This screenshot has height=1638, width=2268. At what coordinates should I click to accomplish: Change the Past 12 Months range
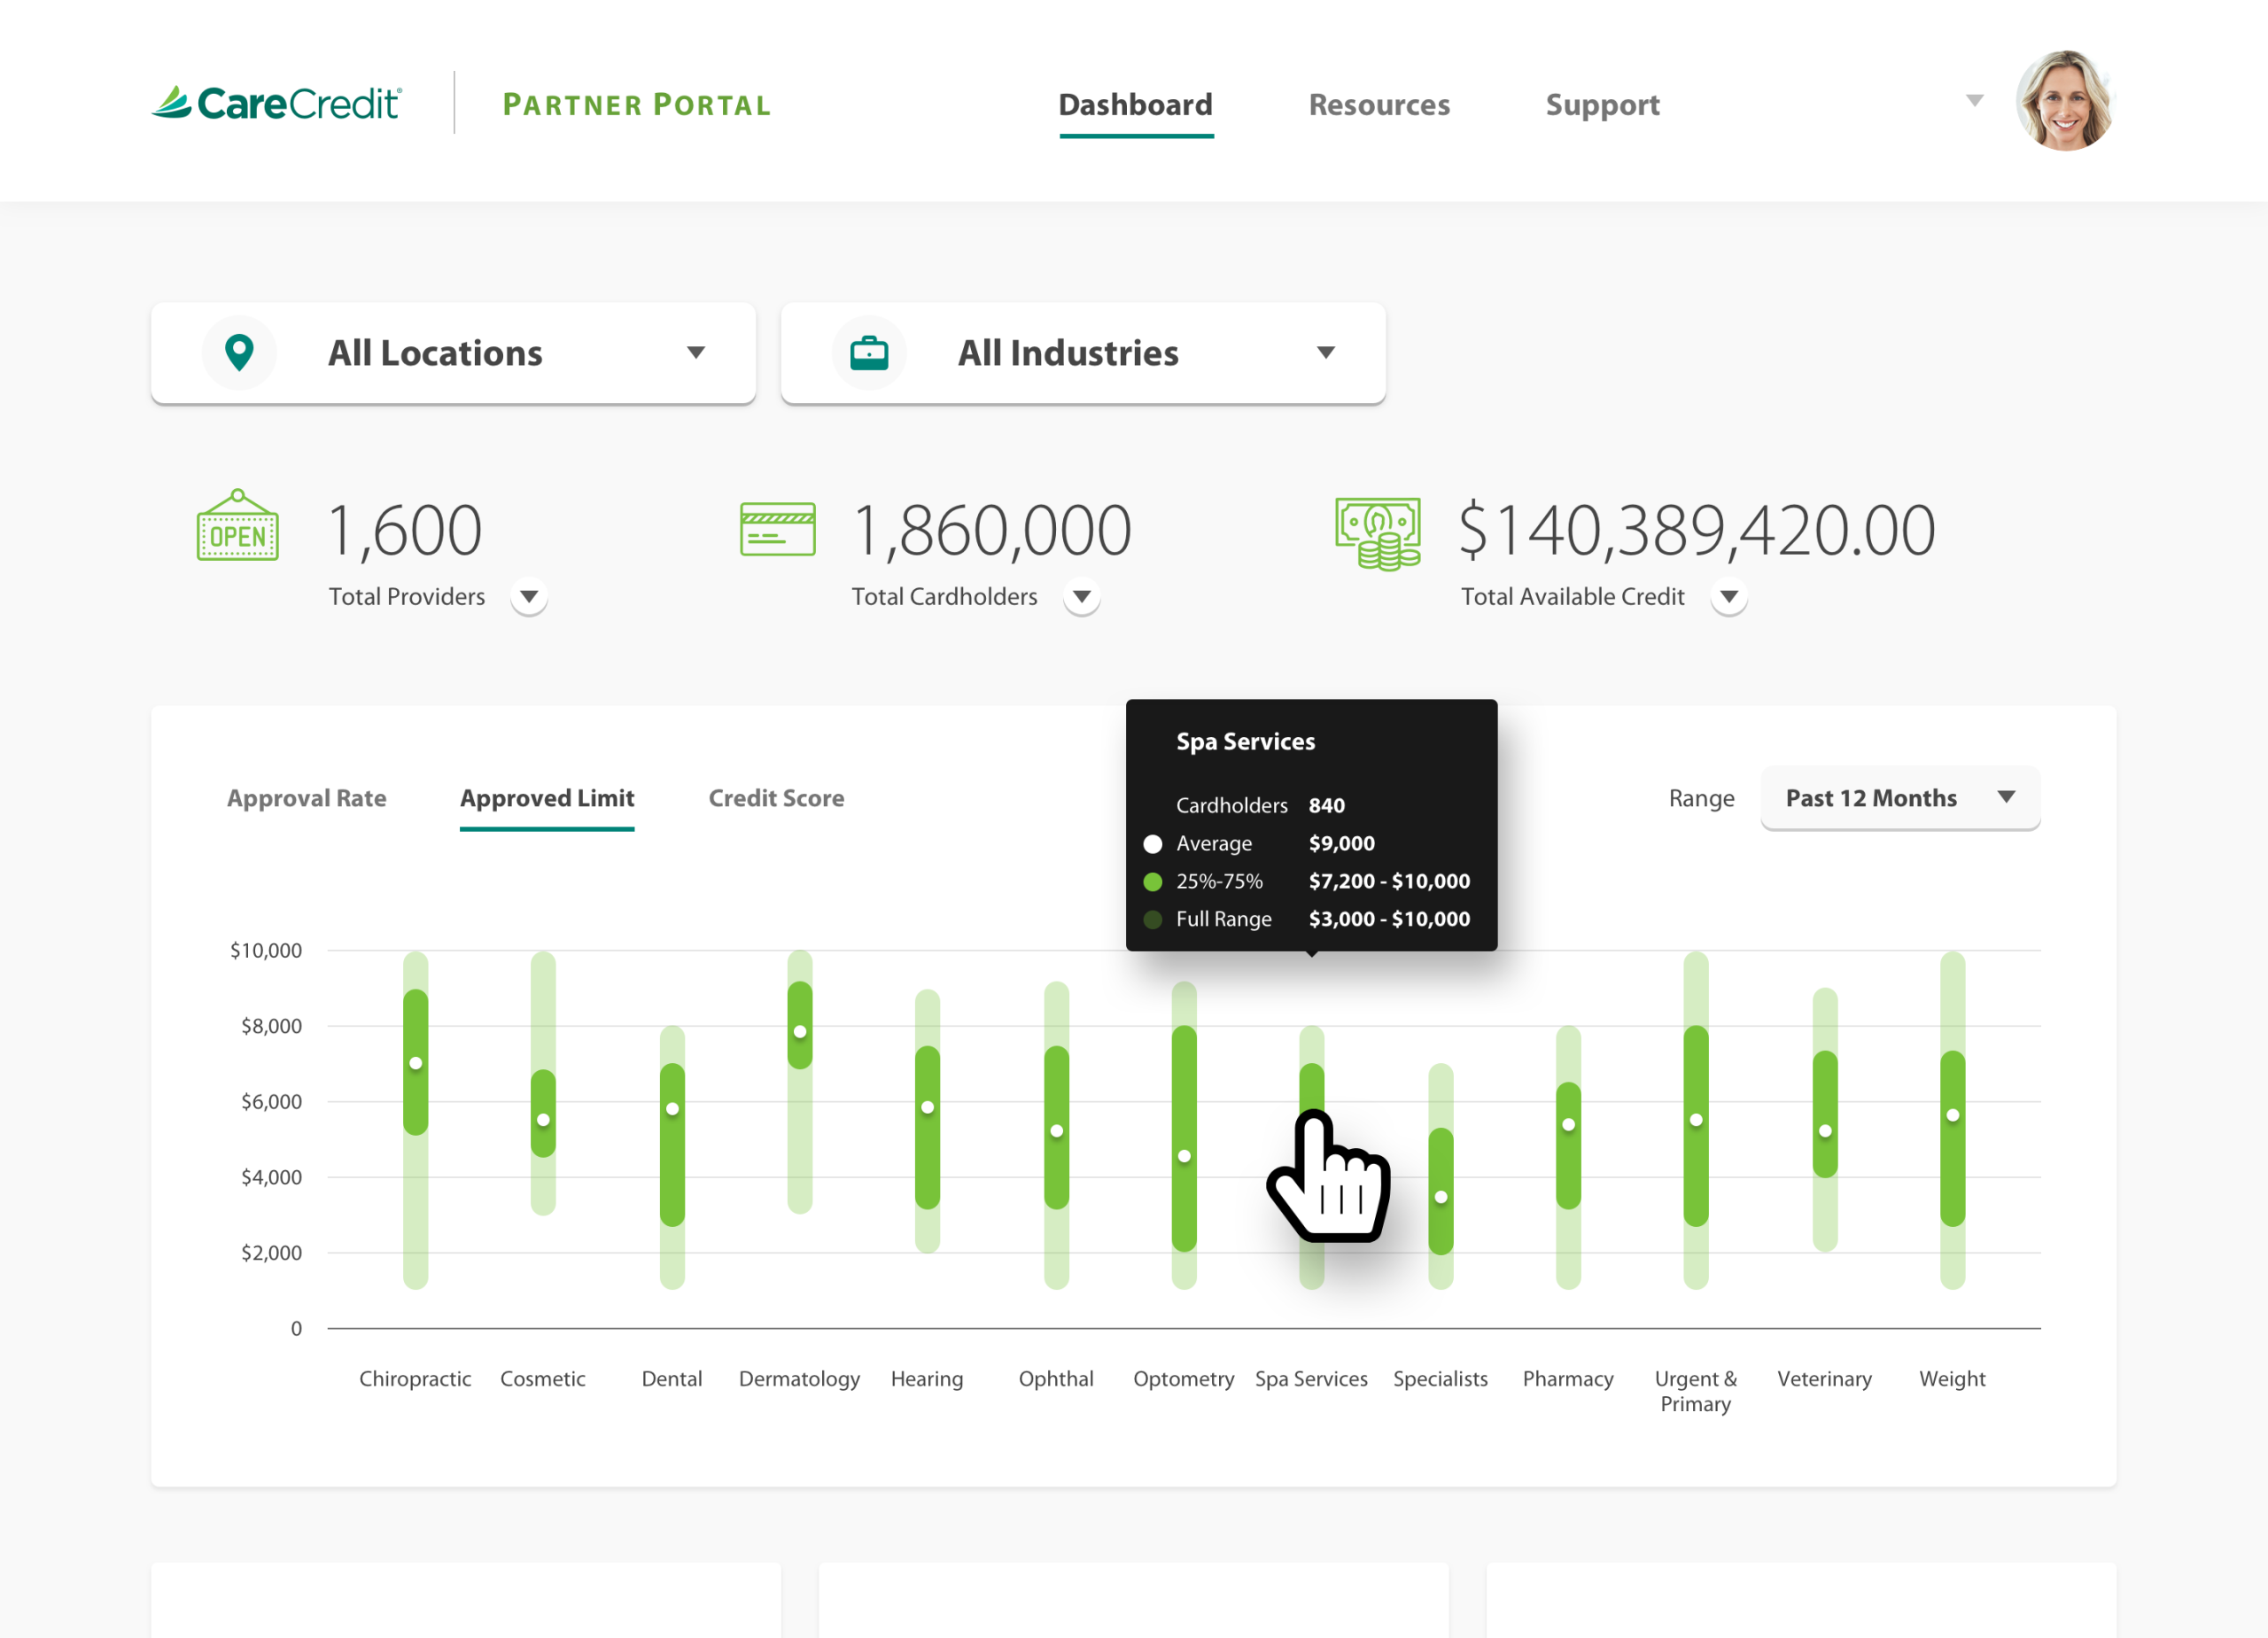pos(1899,797)
